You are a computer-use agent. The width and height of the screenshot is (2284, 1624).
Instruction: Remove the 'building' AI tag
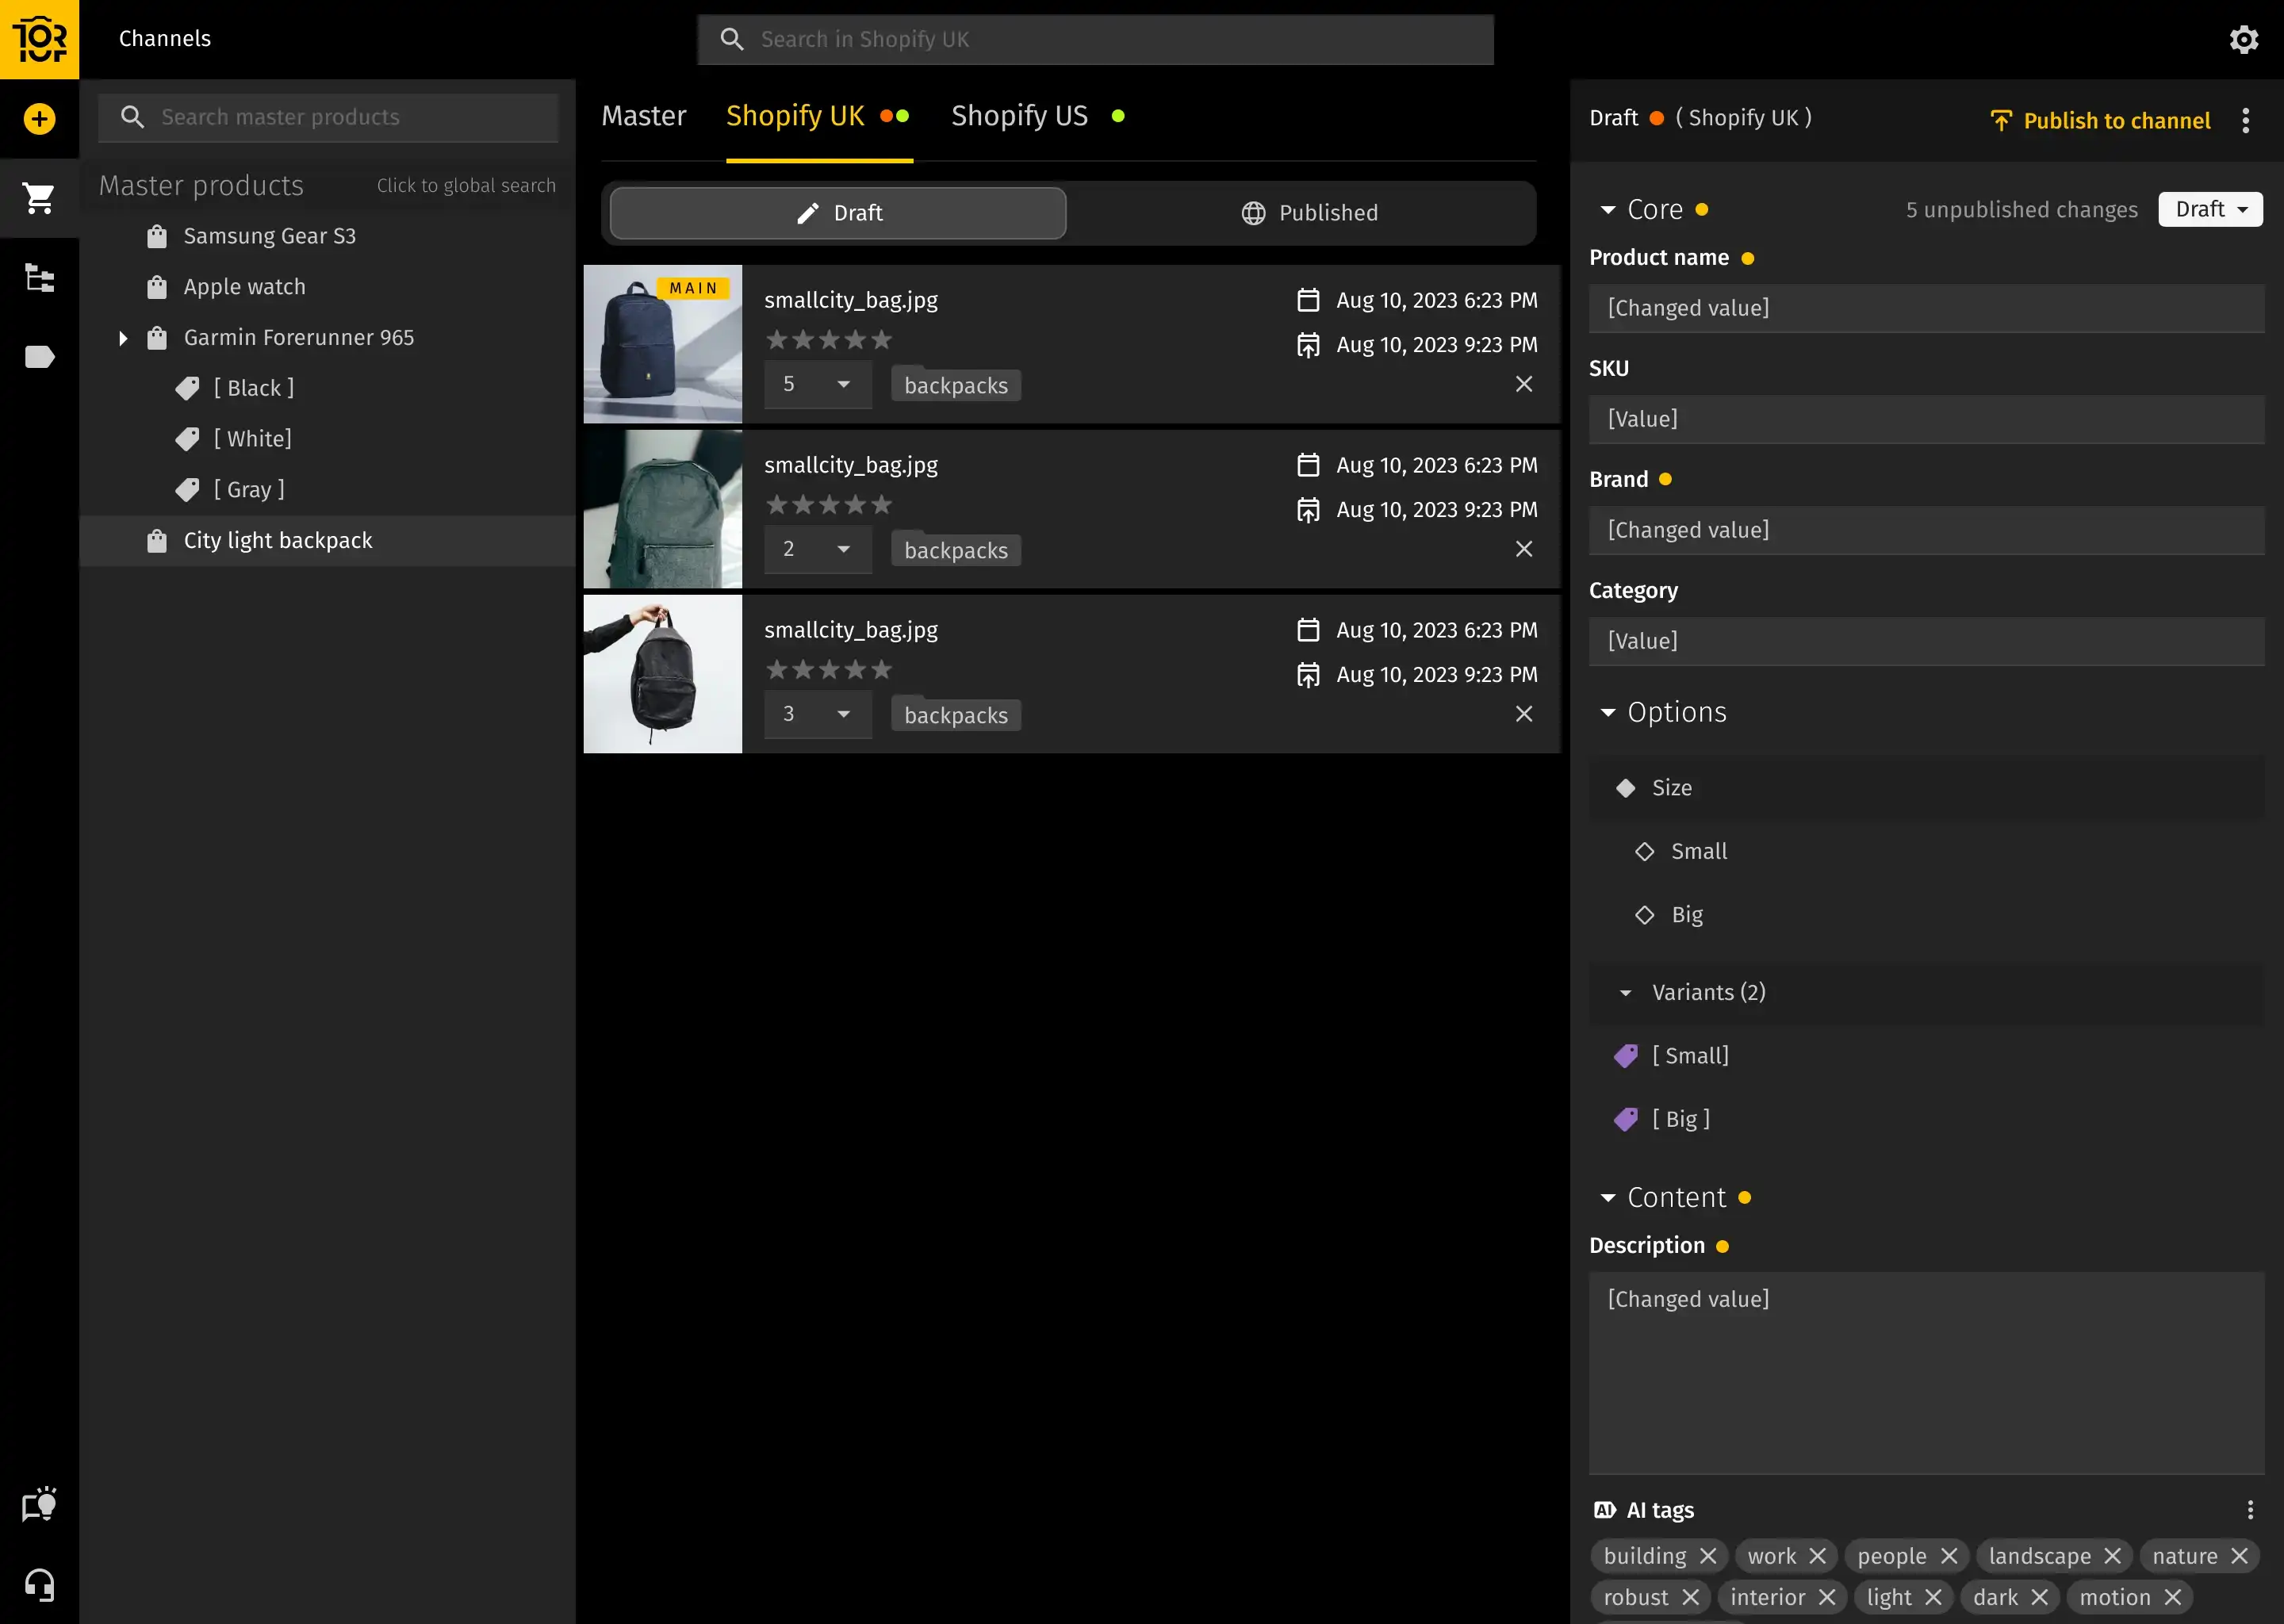point(1708,1556)
